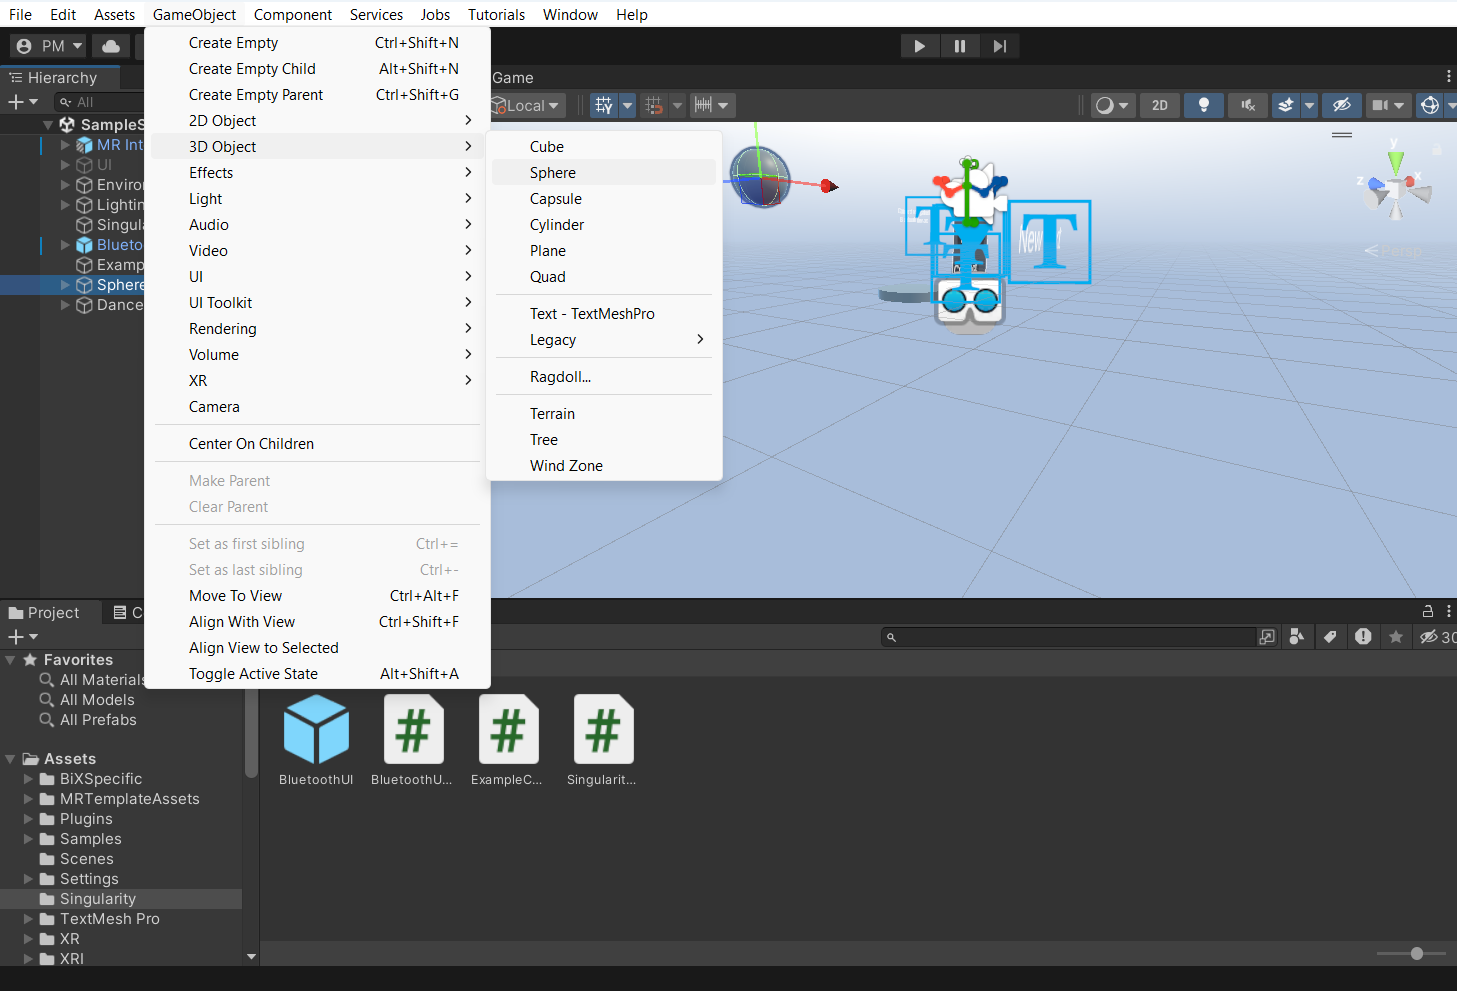Toggle hidden packages visibility count
The image size is (1457, 991).
point(1438,637)
